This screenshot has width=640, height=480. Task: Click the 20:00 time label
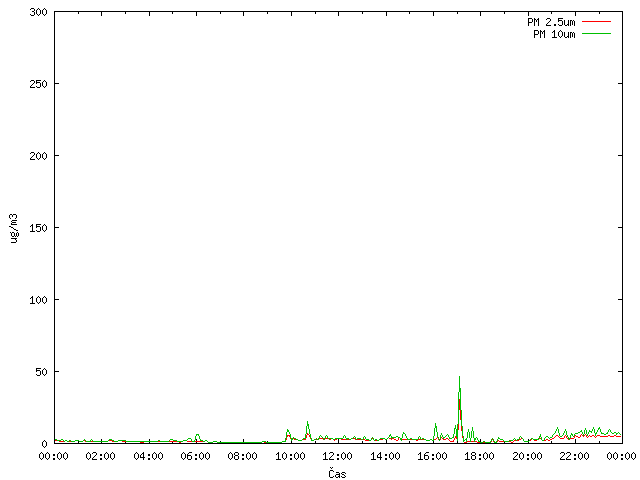point(527,456)
